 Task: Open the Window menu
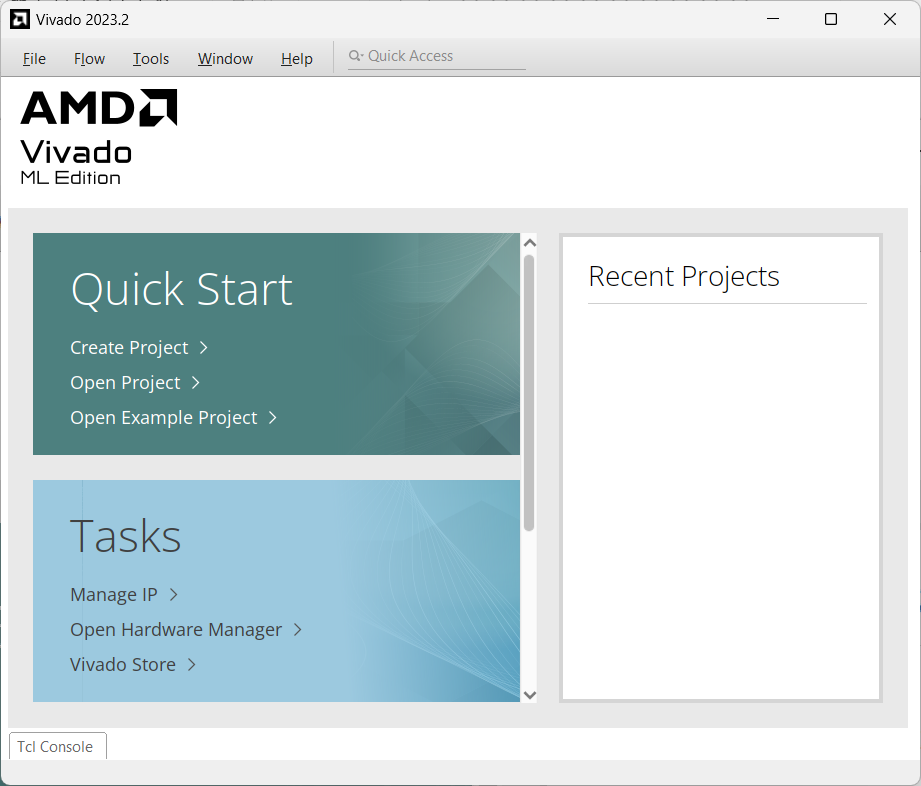point(225,59)
